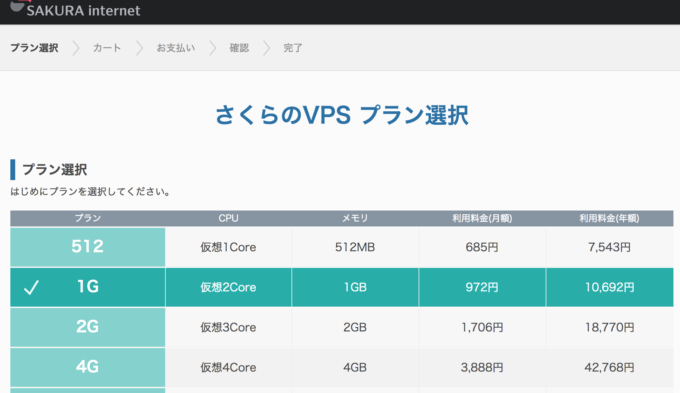The width and height of the screenshot is (680, 393).
Task: Click the CPU column header
Action: 228,218
